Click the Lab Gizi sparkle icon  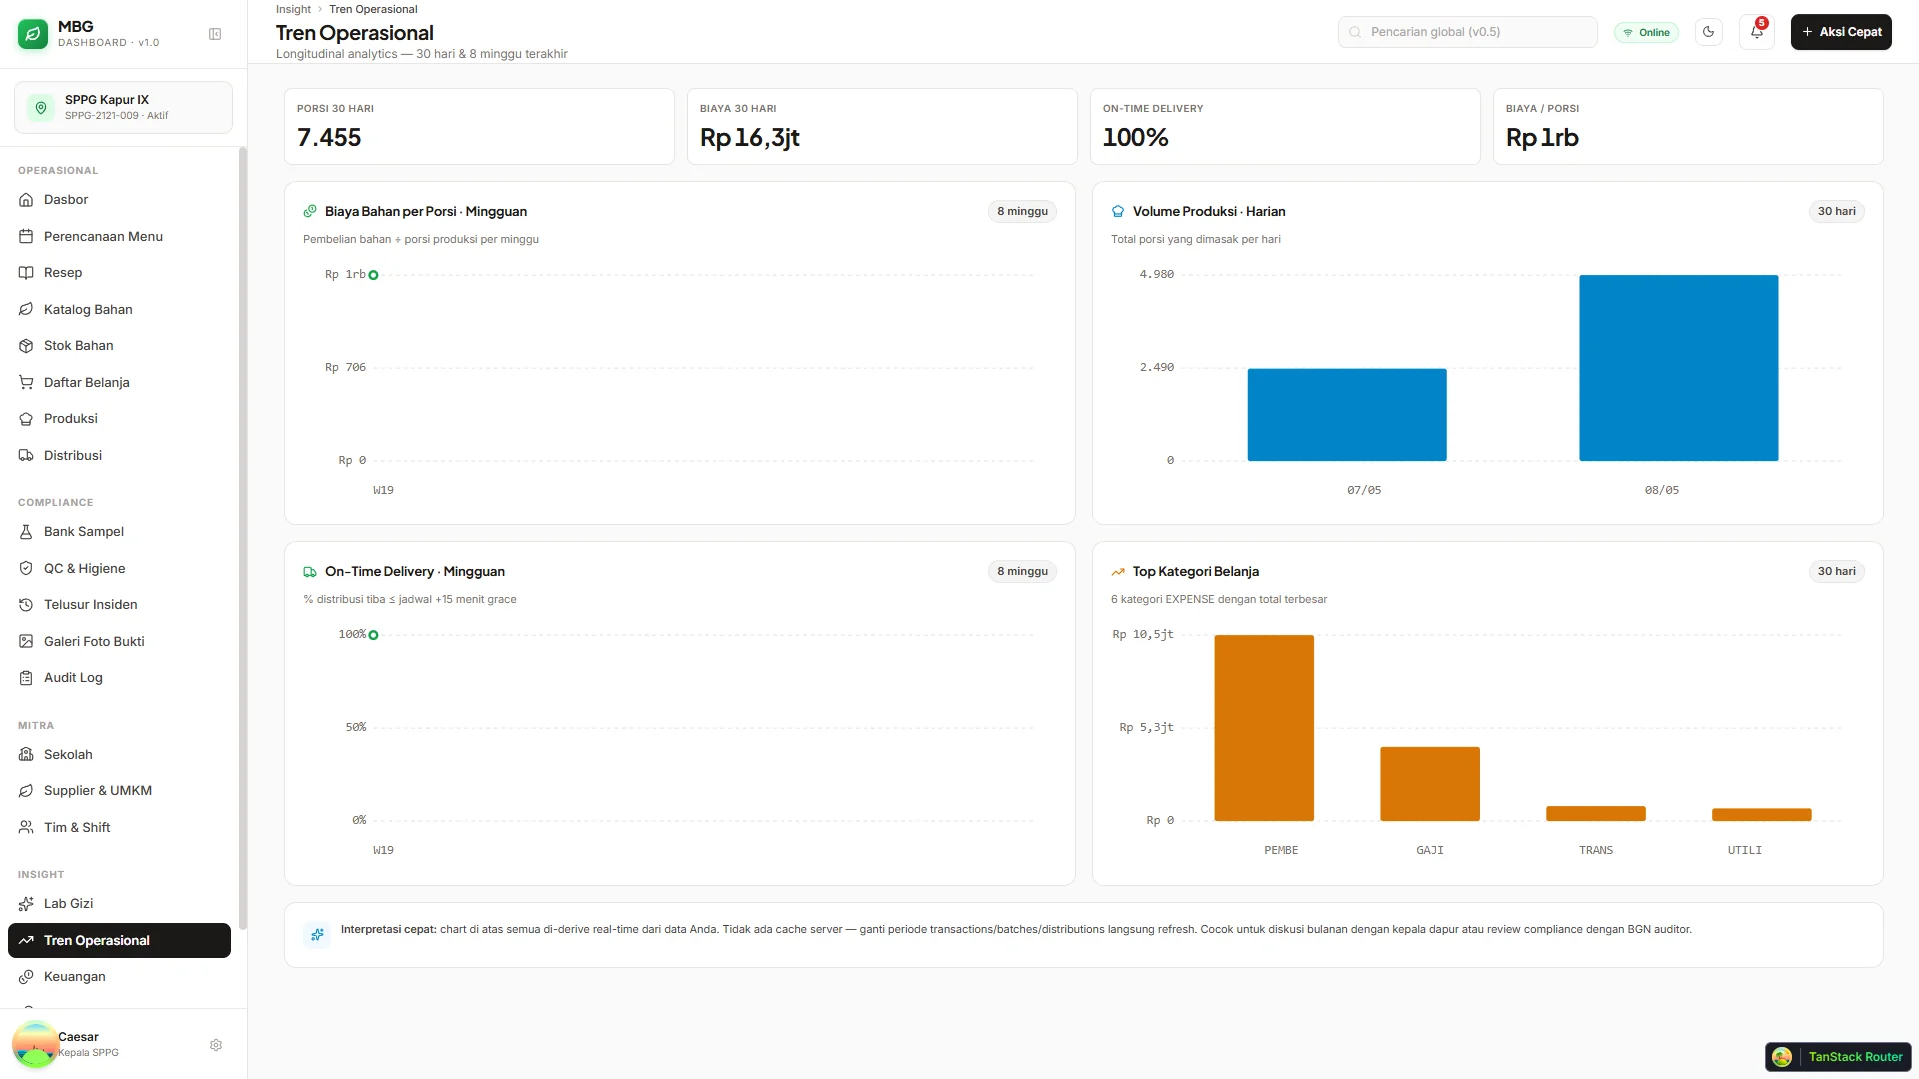pos(26,904)
